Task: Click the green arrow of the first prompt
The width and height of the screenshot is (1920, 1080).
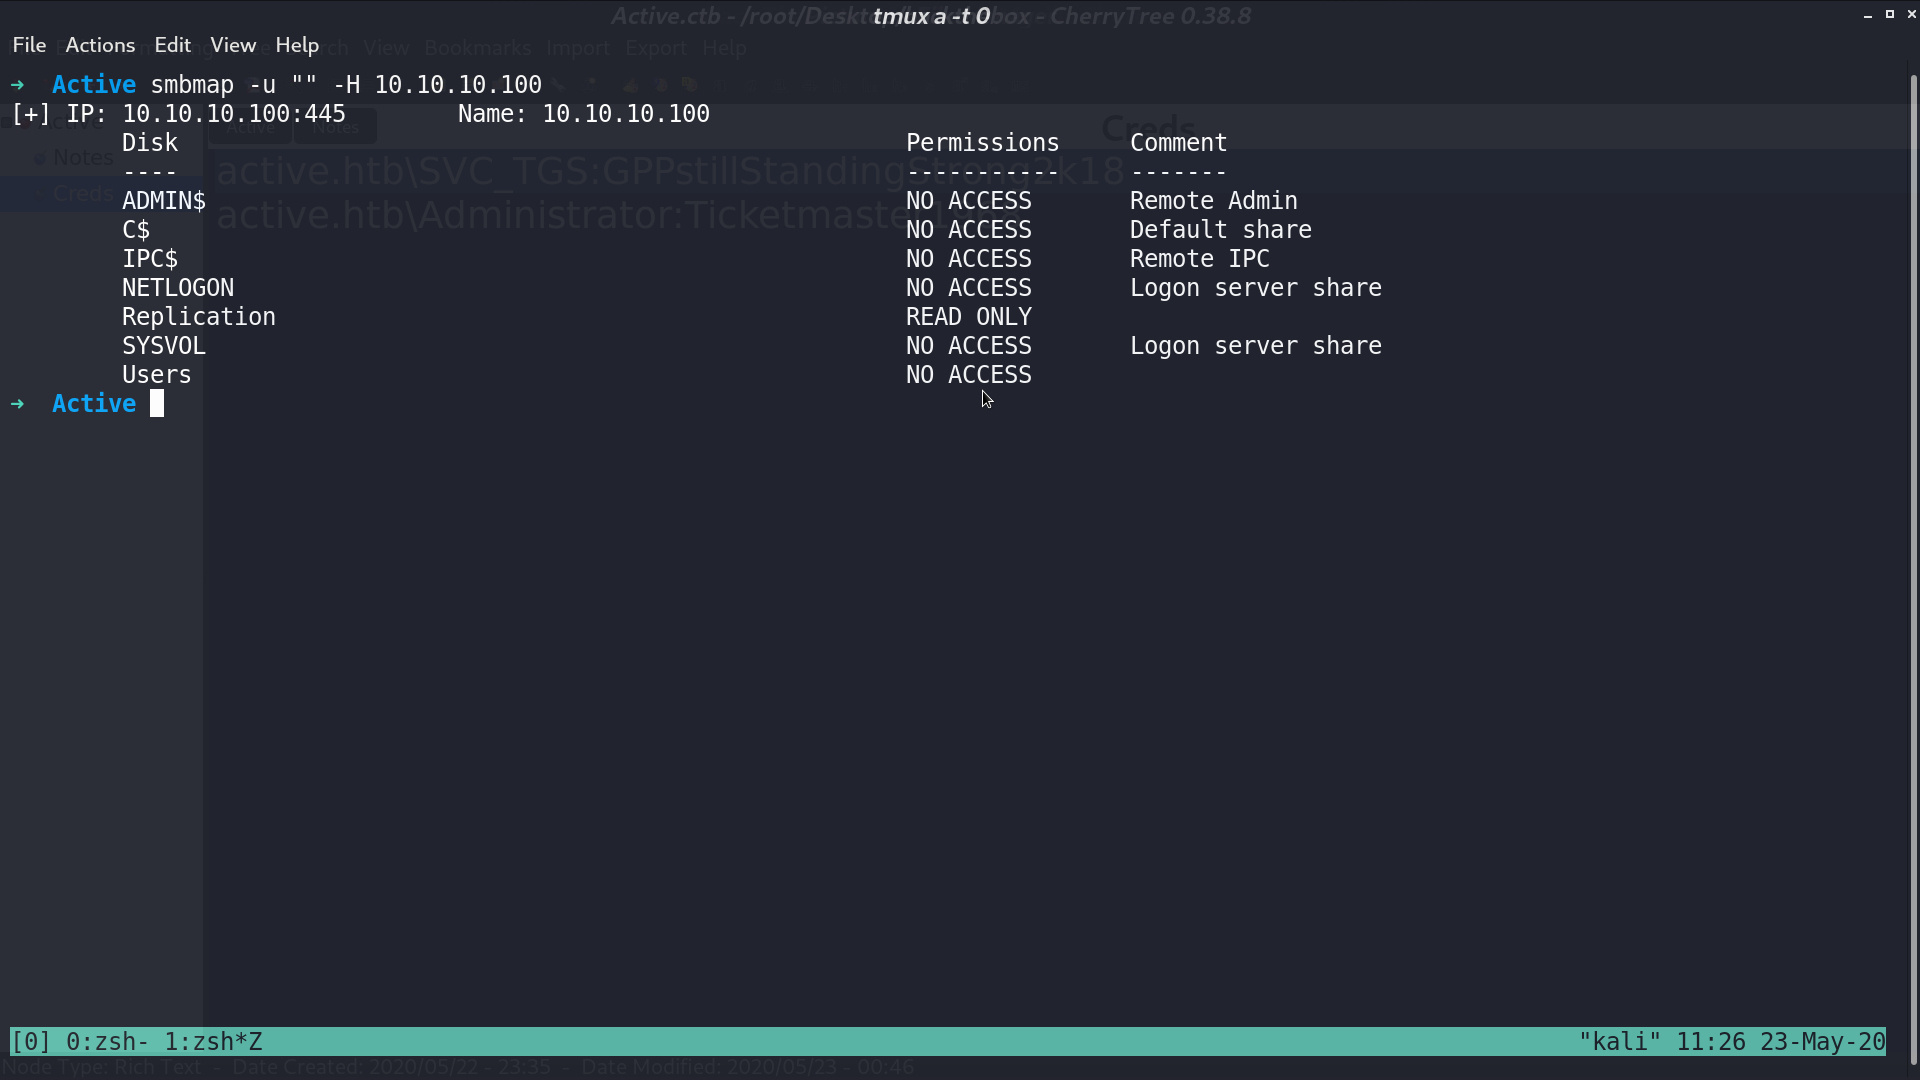Action: click(17, 85)
